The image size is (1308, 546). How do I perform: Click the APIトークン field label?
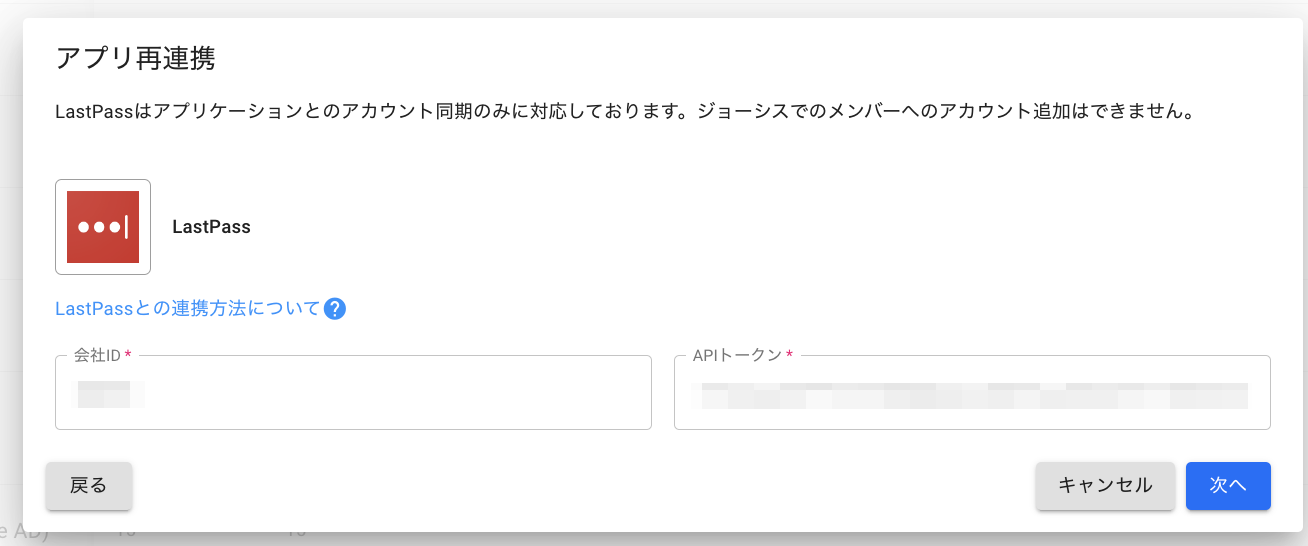pos(736,356)
